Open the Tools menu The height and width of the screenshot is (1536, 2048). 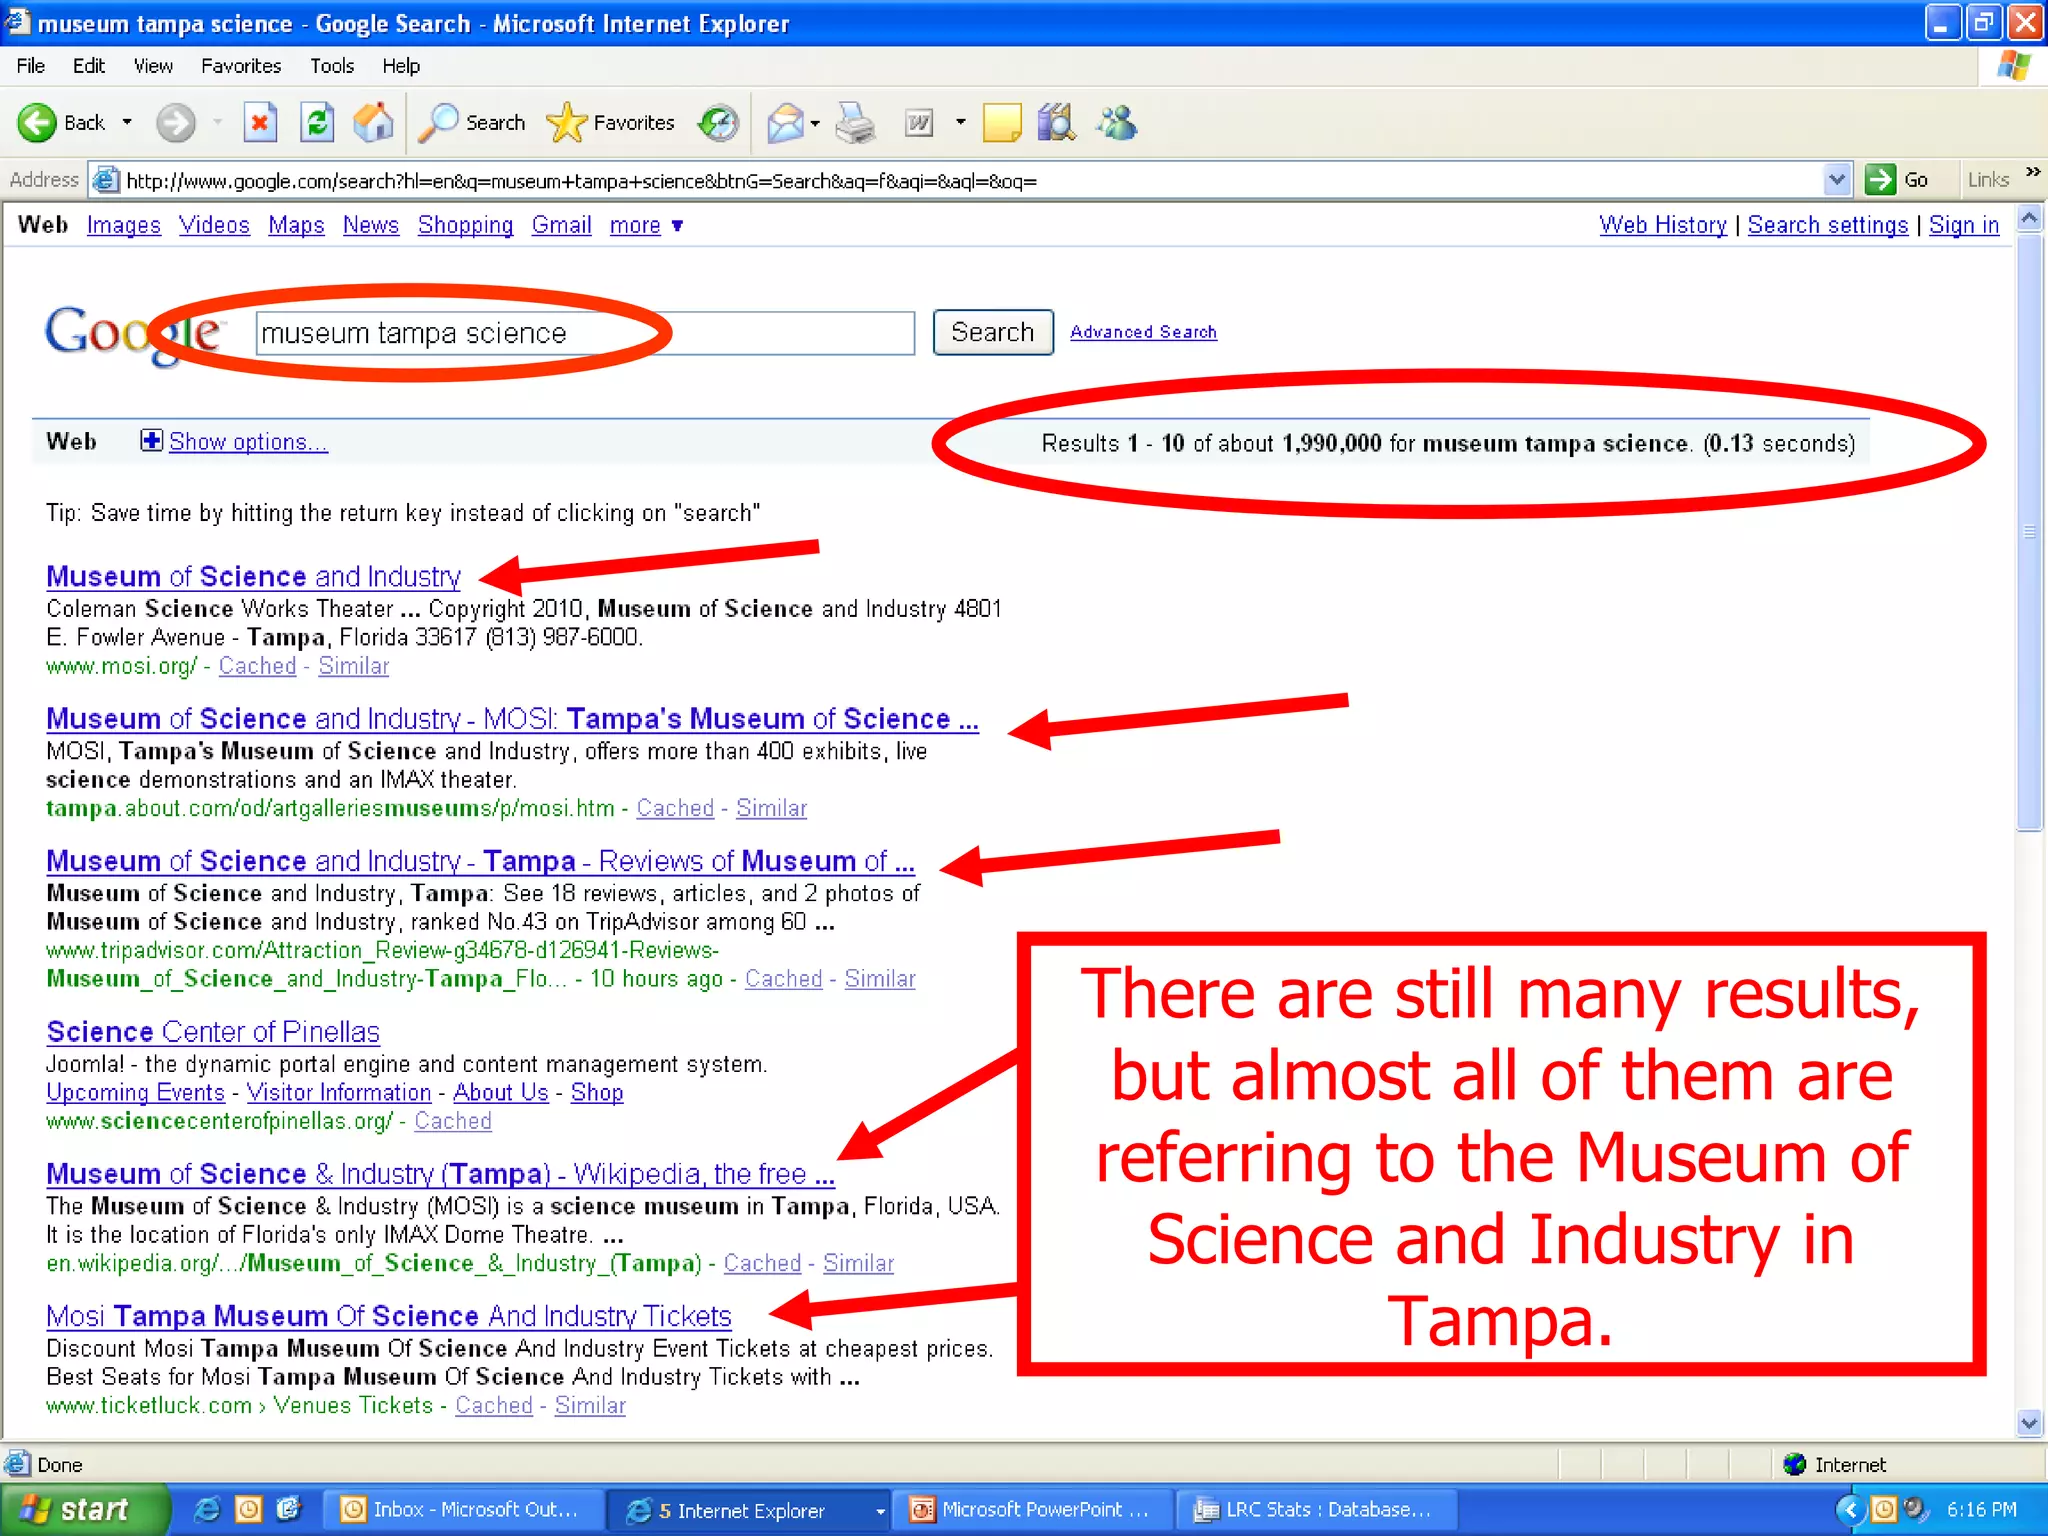[332, 66]
